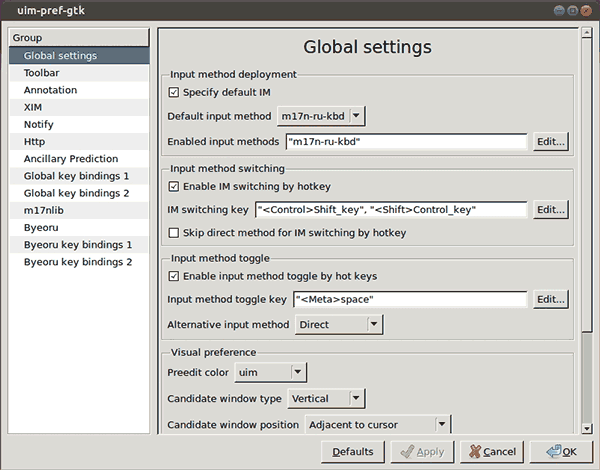The width and height of the screenshot is (600, 470).
Task: Open Candidate window type dropdown
Action: 326,398
